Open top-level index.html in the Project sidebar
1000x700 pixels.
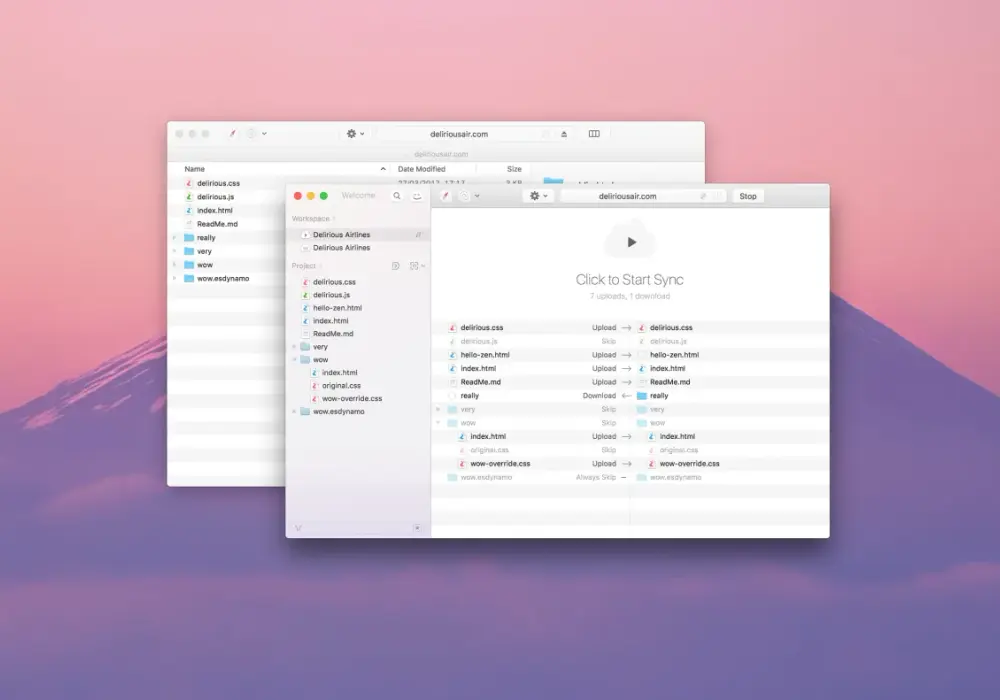(x=330, y=321)
